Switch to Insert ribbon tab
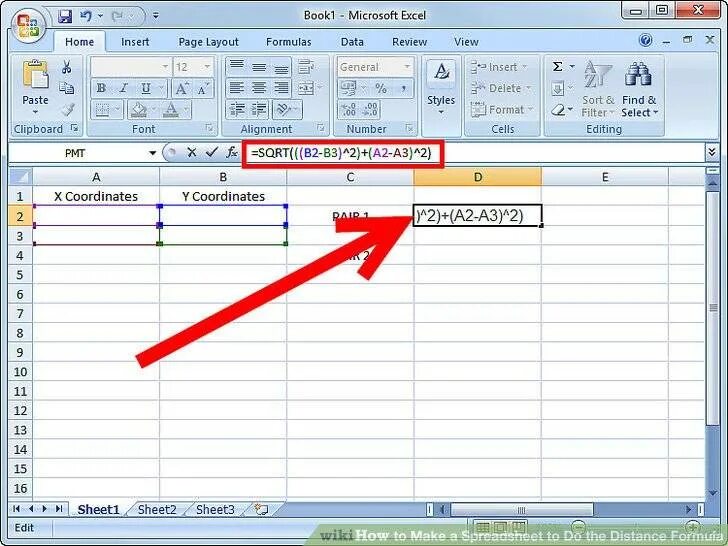The width and height of the screenshot is (728, 546). point(135,42)
